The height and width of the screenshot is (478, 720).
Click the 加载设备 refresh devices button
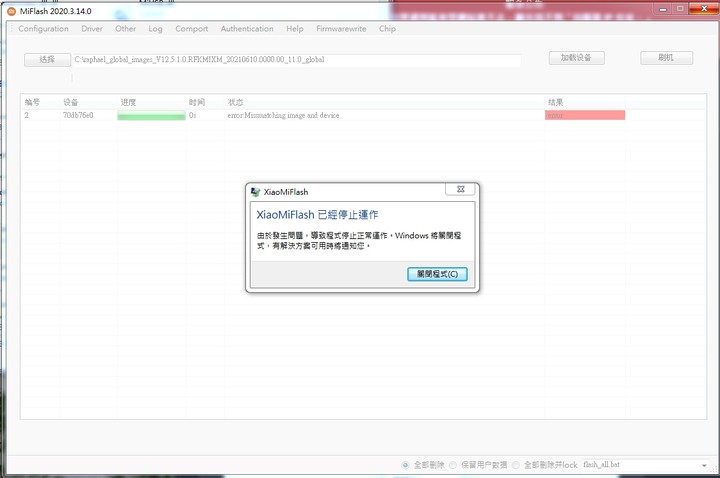coord(576,58)
